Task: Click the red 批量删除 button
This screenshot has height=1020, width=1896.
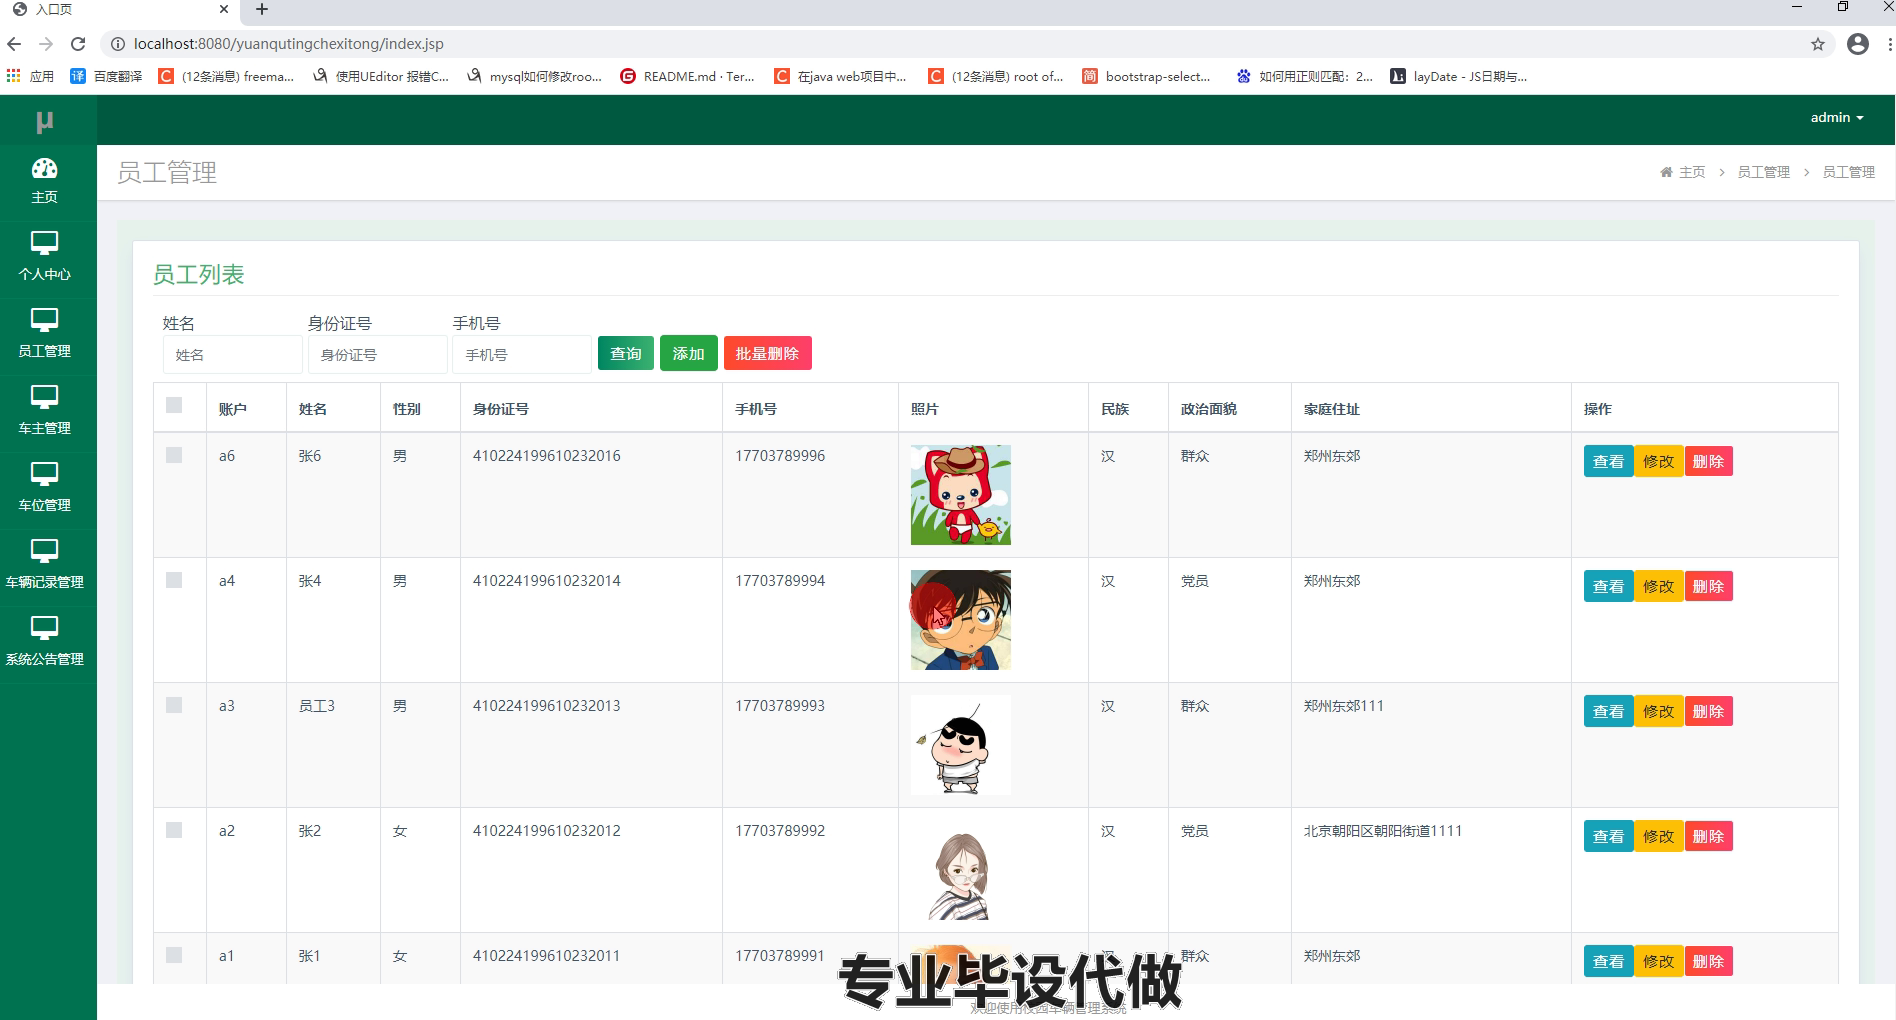Action: [x=768, y=353]
